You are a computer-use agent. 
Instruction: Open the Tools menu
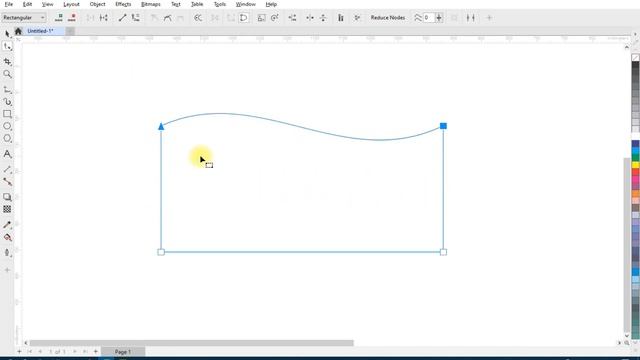coord(220,4)
